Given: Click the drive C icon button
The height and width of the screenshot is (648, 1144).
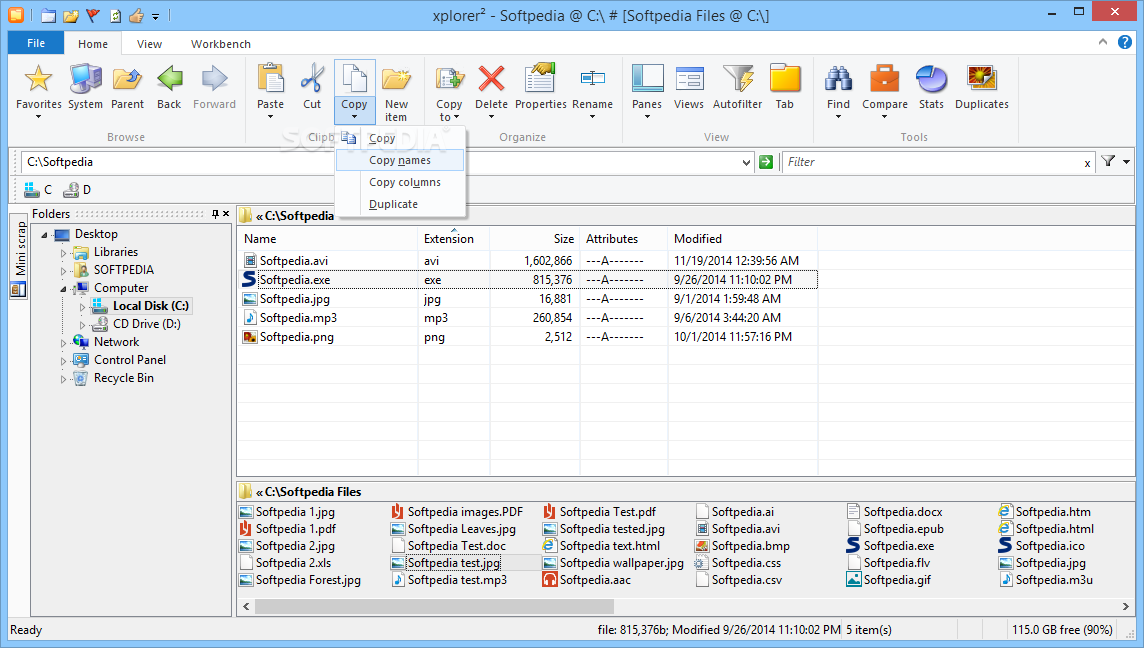Looking at the screenshot, I should pyautogui.click(x=38, y=190).
